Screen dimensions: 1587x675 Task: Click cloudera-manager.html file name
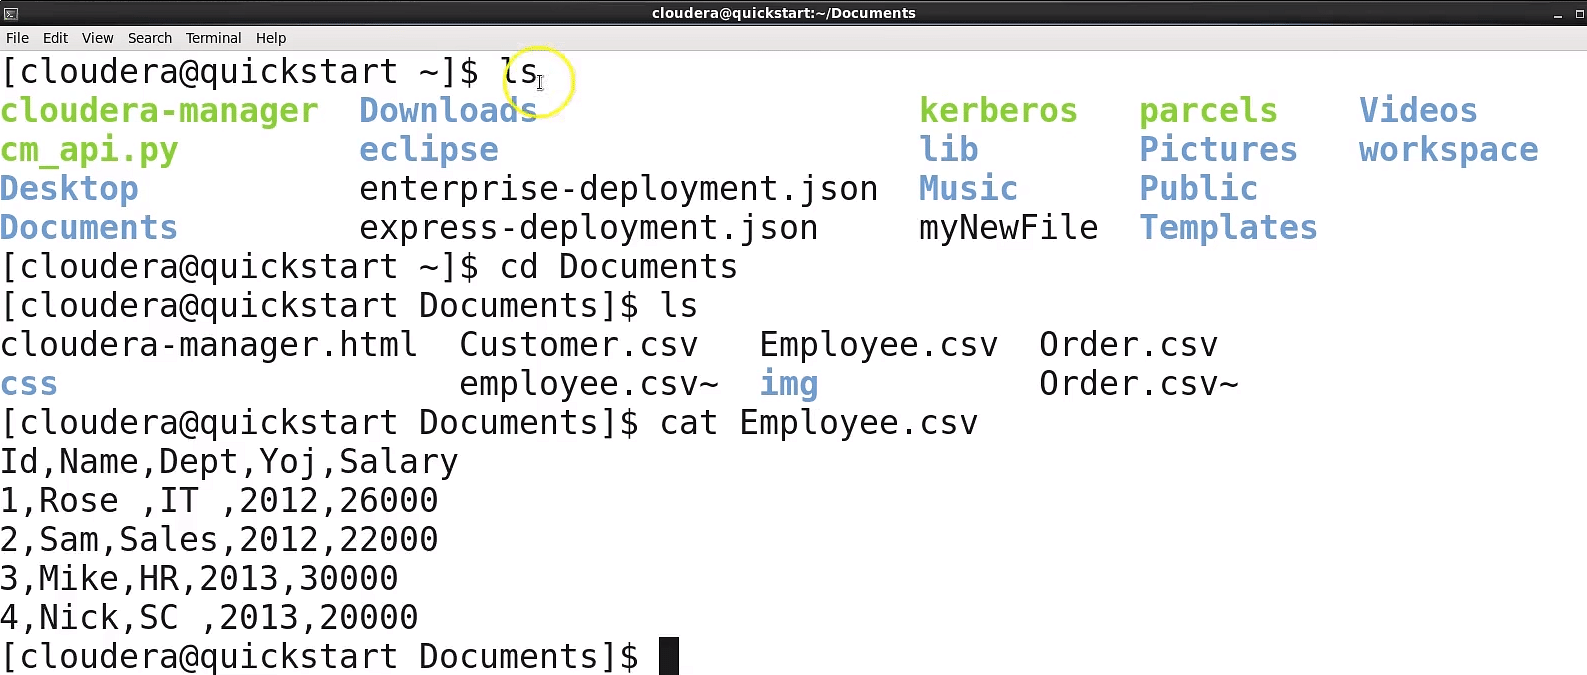click(209, 345)
